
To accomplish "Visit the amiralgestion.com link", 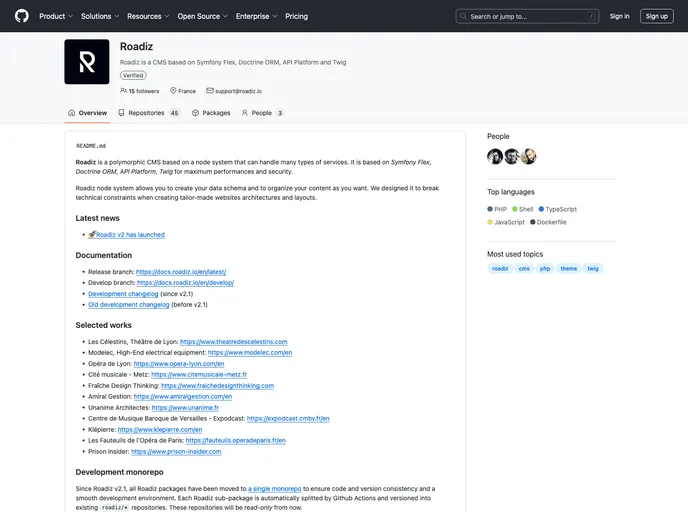I will click(x=183, y=397).
